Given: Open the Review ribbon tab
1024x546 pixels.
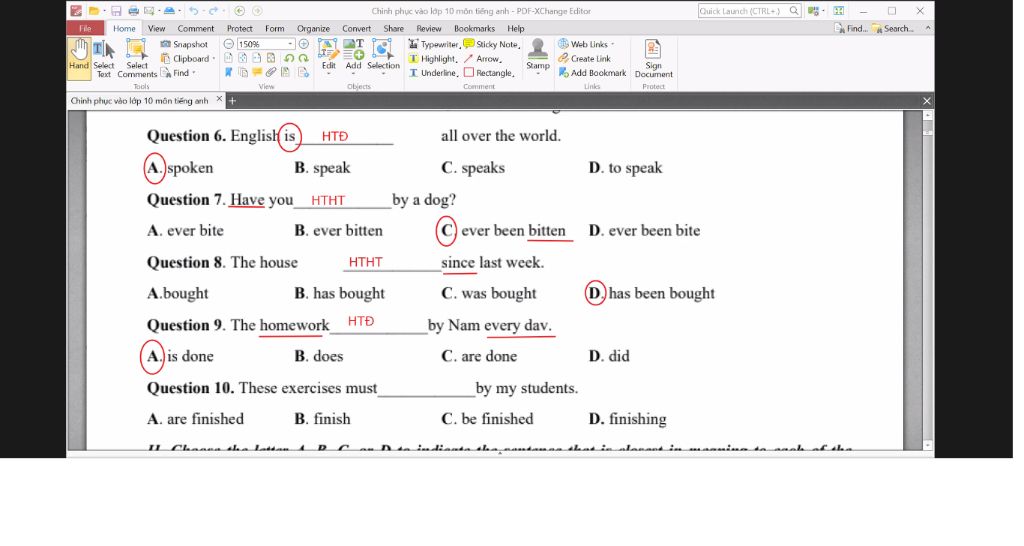Looking at the screenshot, I should click(428, 29).
